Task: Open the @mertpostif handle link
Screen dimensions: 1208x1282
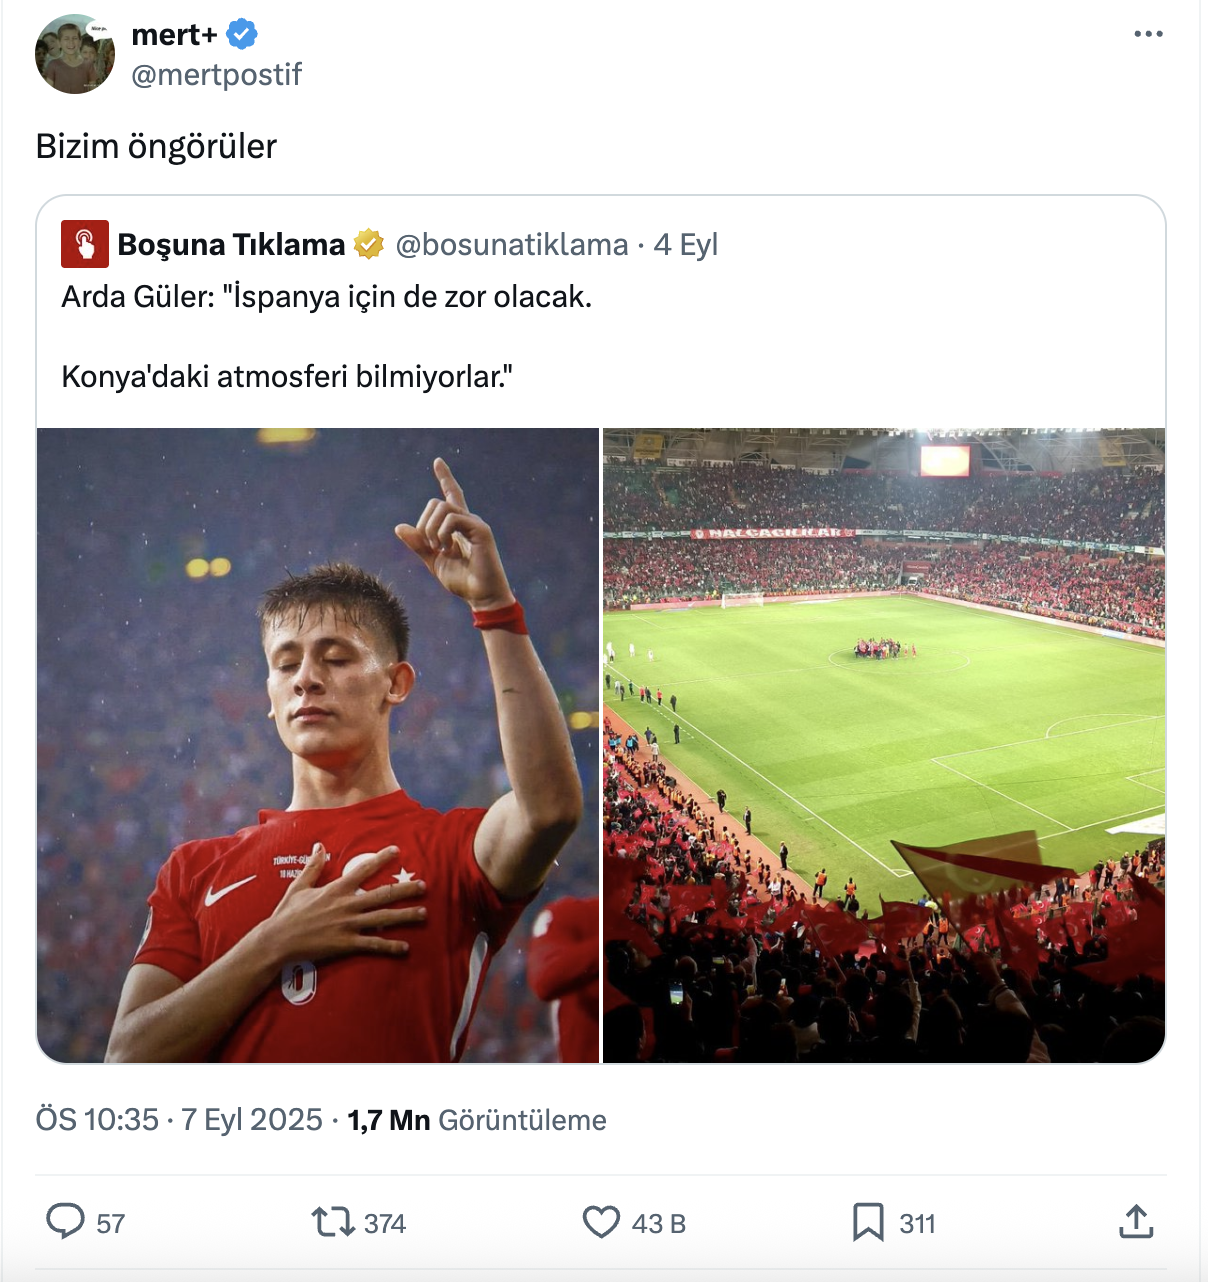Action: pos(216,74)
